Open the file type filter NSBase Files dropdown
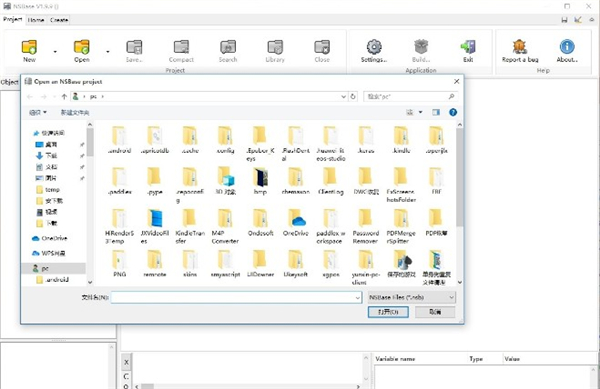600x389 pixels. [x=412, y=297]
